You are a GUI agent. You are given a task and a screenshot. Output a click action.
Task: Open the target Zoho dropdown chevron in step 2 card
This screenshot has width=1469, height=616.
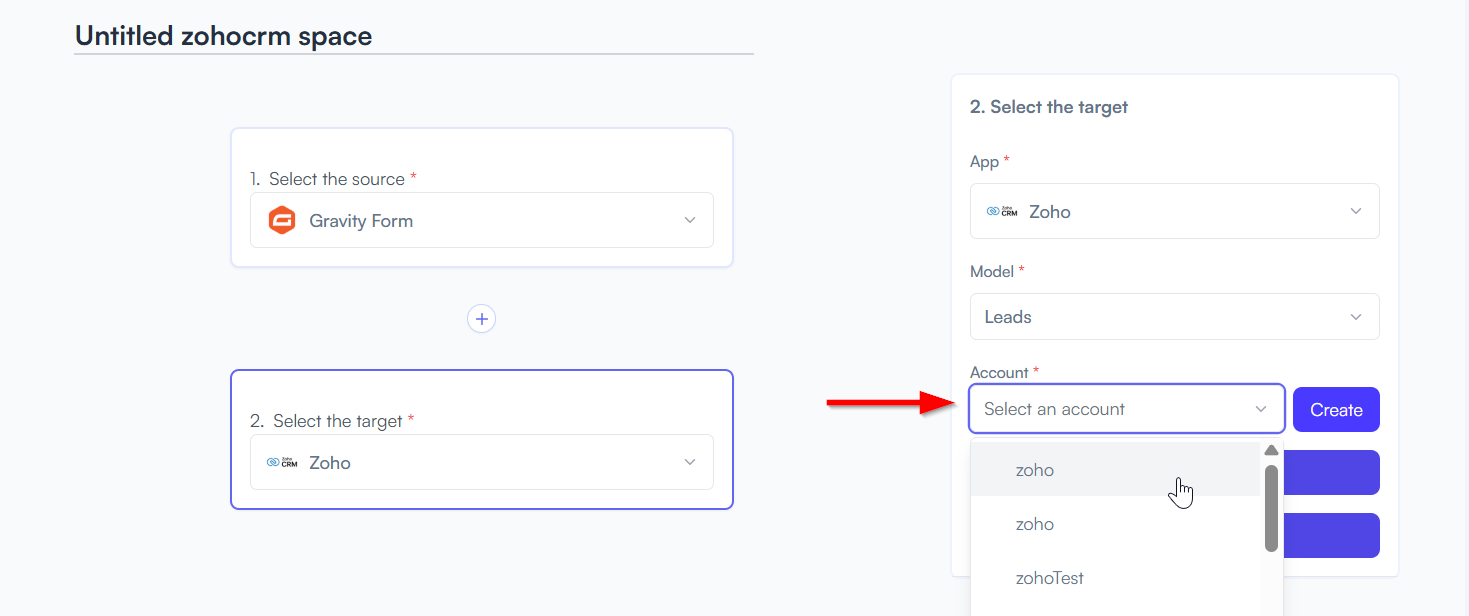pyautogui.click(x=690, y=462)
